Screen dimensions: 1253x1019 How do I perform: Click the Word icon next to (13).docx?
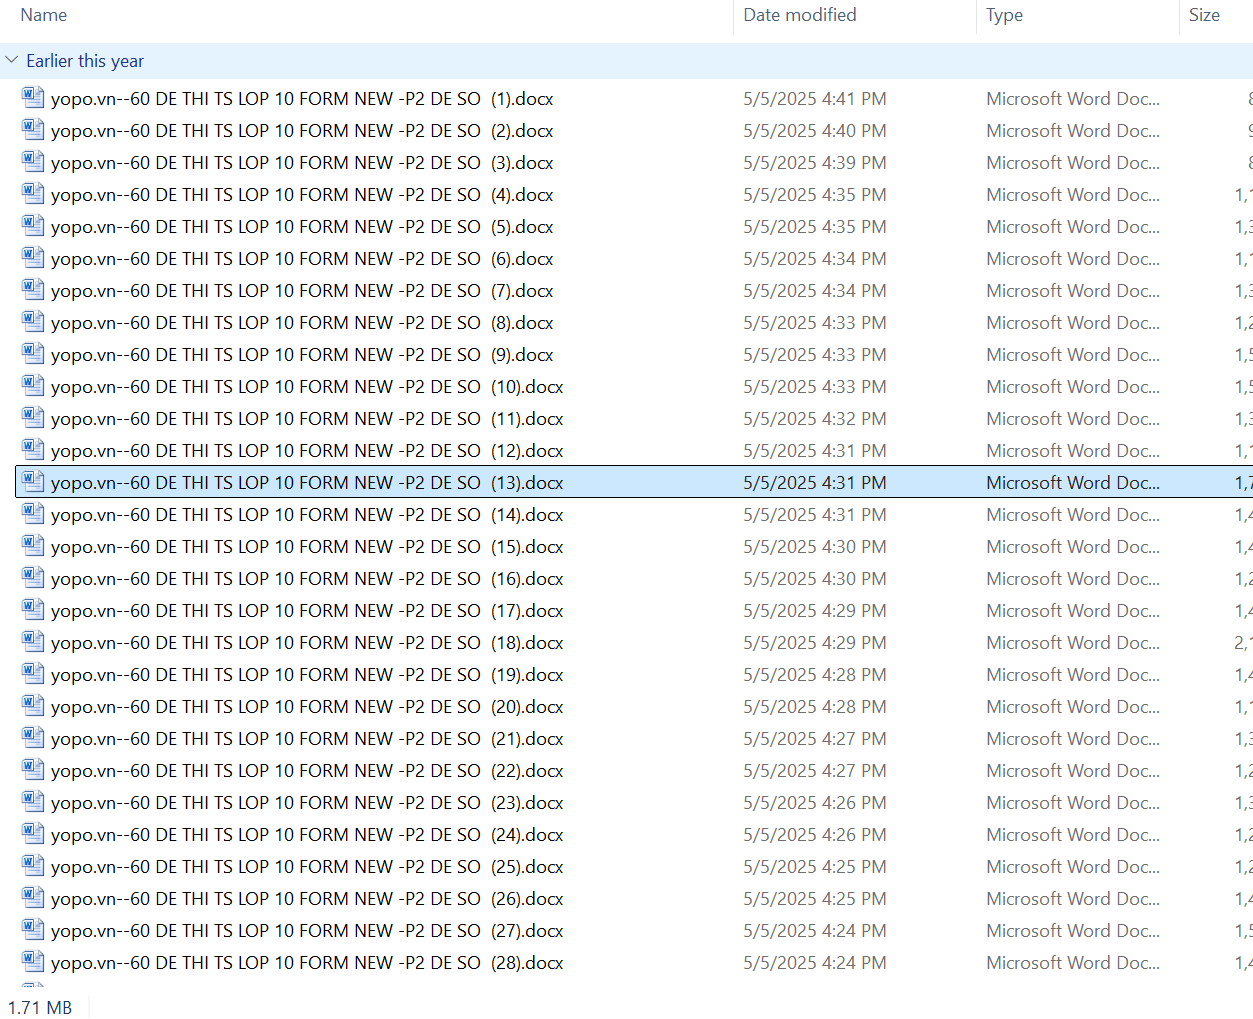point(33,482)
